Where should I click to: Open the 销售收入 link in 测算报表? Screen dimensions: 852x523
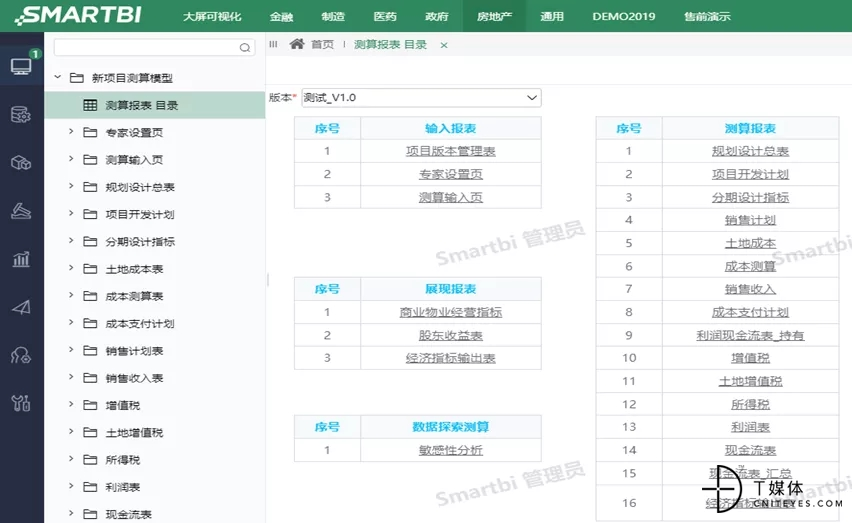click(x=750, y=289)
